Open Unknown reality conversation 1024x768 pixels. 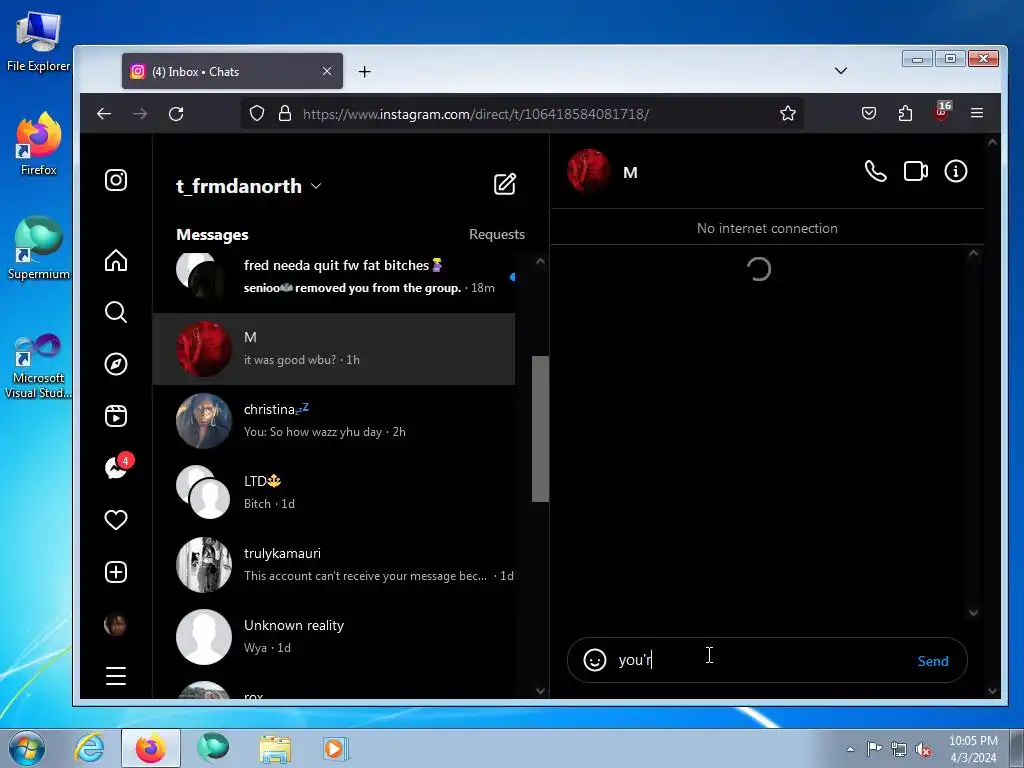pyautogui.click(x=334, y=637)
